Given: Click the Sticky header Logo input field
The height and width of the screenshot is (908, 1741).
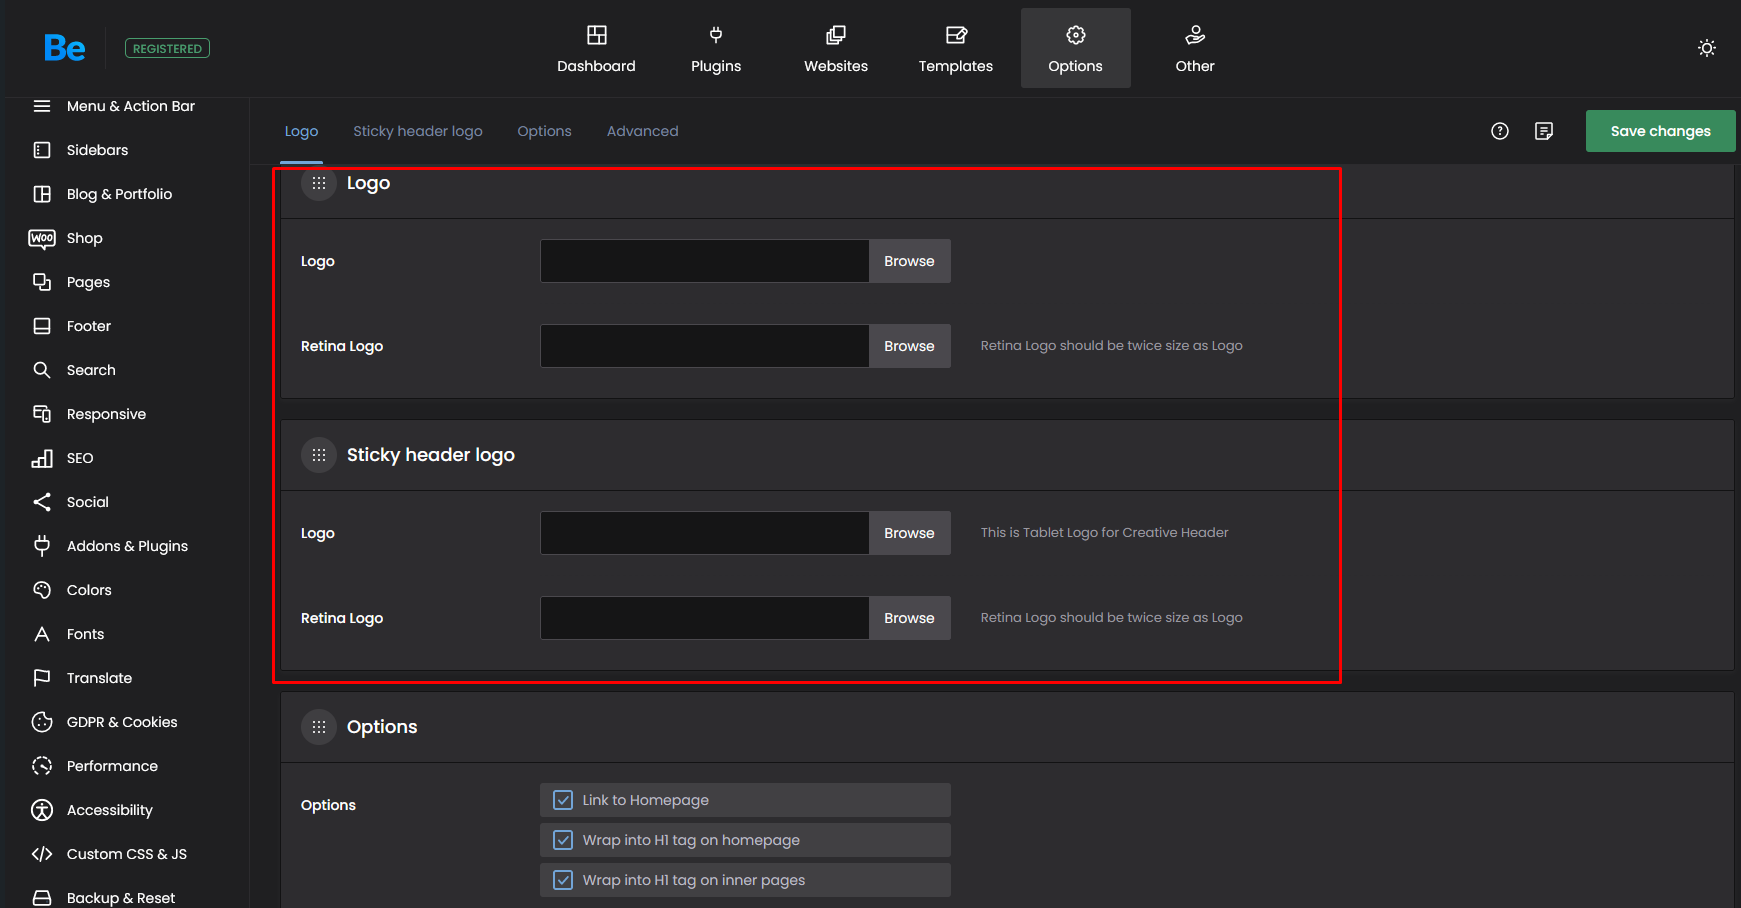Looking at the screenshot, I should coord(705,533).
